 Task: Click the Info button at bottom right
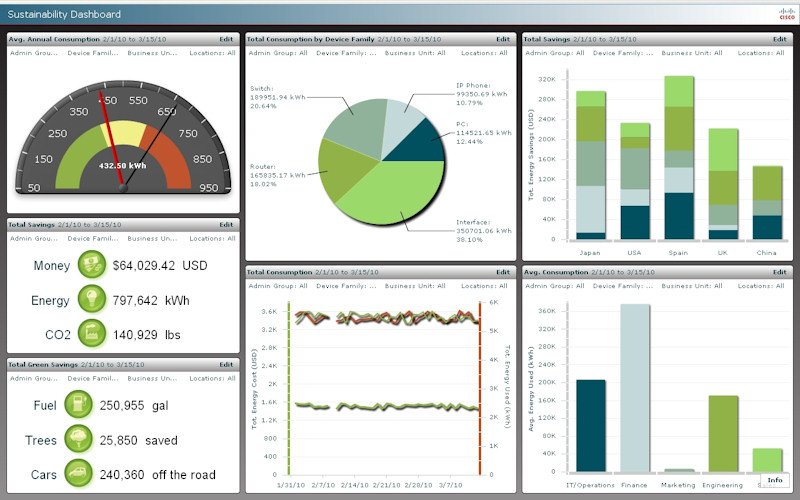point(774,480)
